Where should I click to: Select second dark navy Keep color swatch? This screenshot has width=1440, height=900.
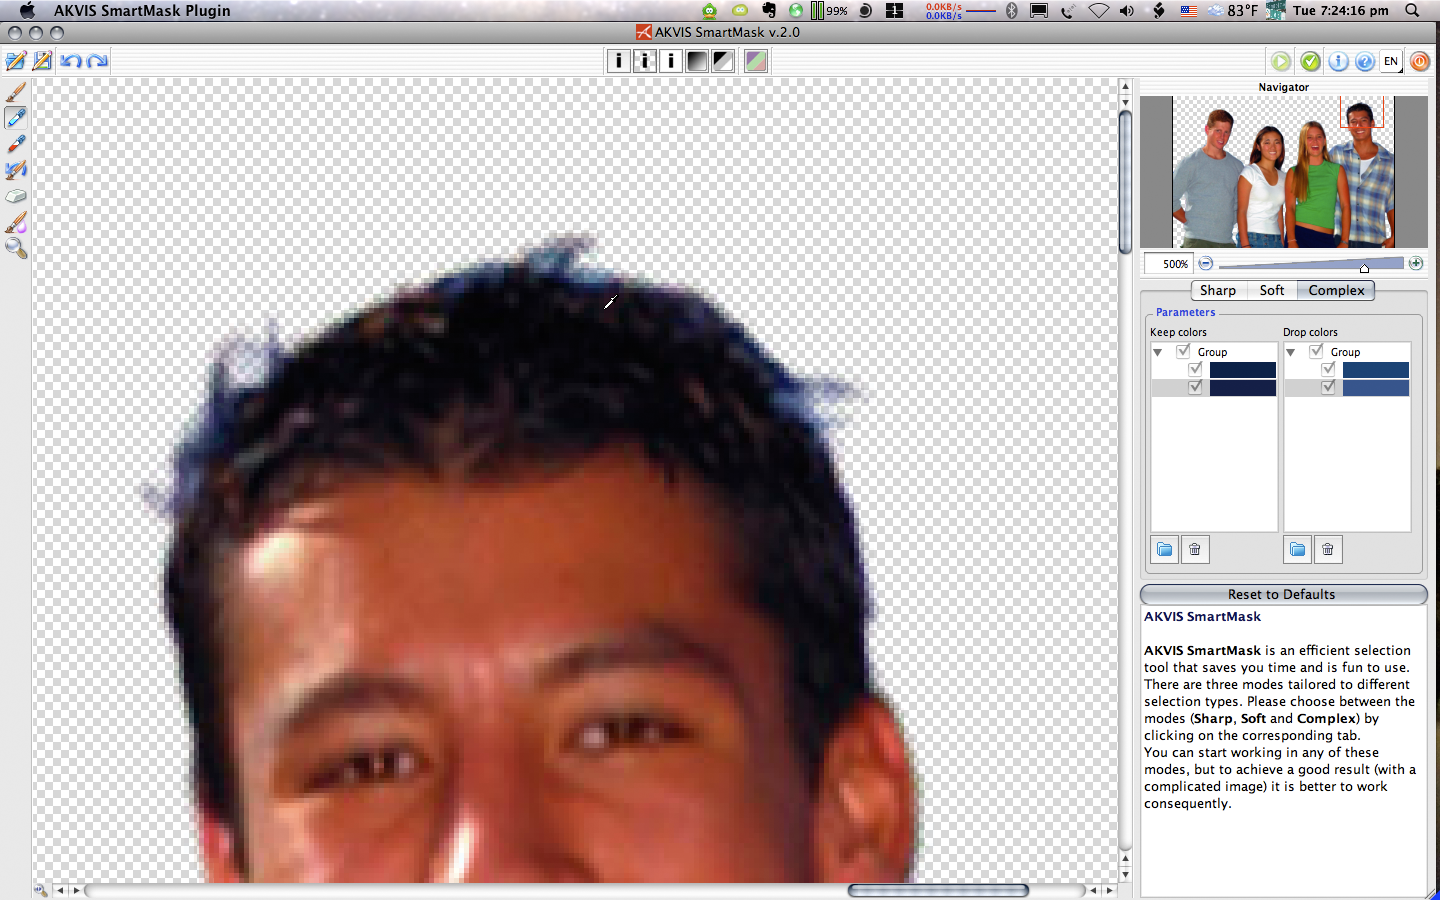click(x=1243, y=388)
